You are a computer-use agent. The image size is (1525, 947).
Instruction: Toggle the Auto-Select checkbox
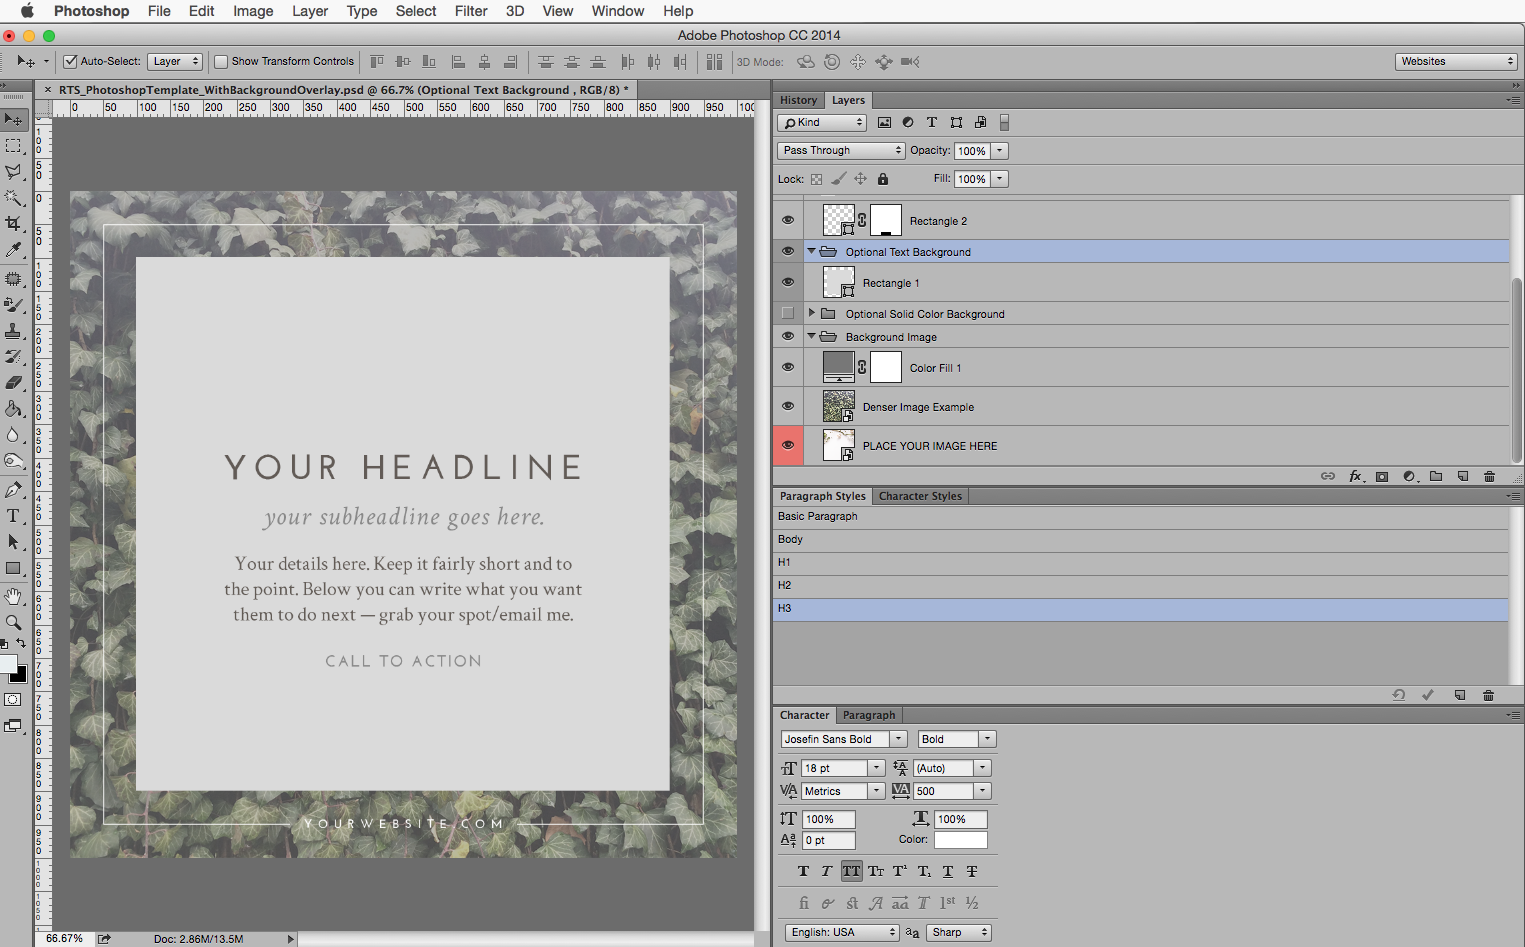tap(70, 62)
